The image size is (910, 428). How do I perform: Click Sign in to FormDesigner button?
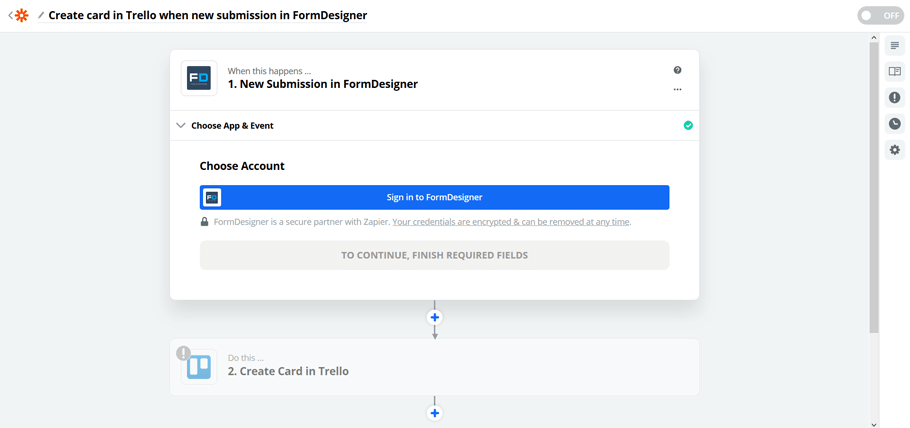[435, 197]
